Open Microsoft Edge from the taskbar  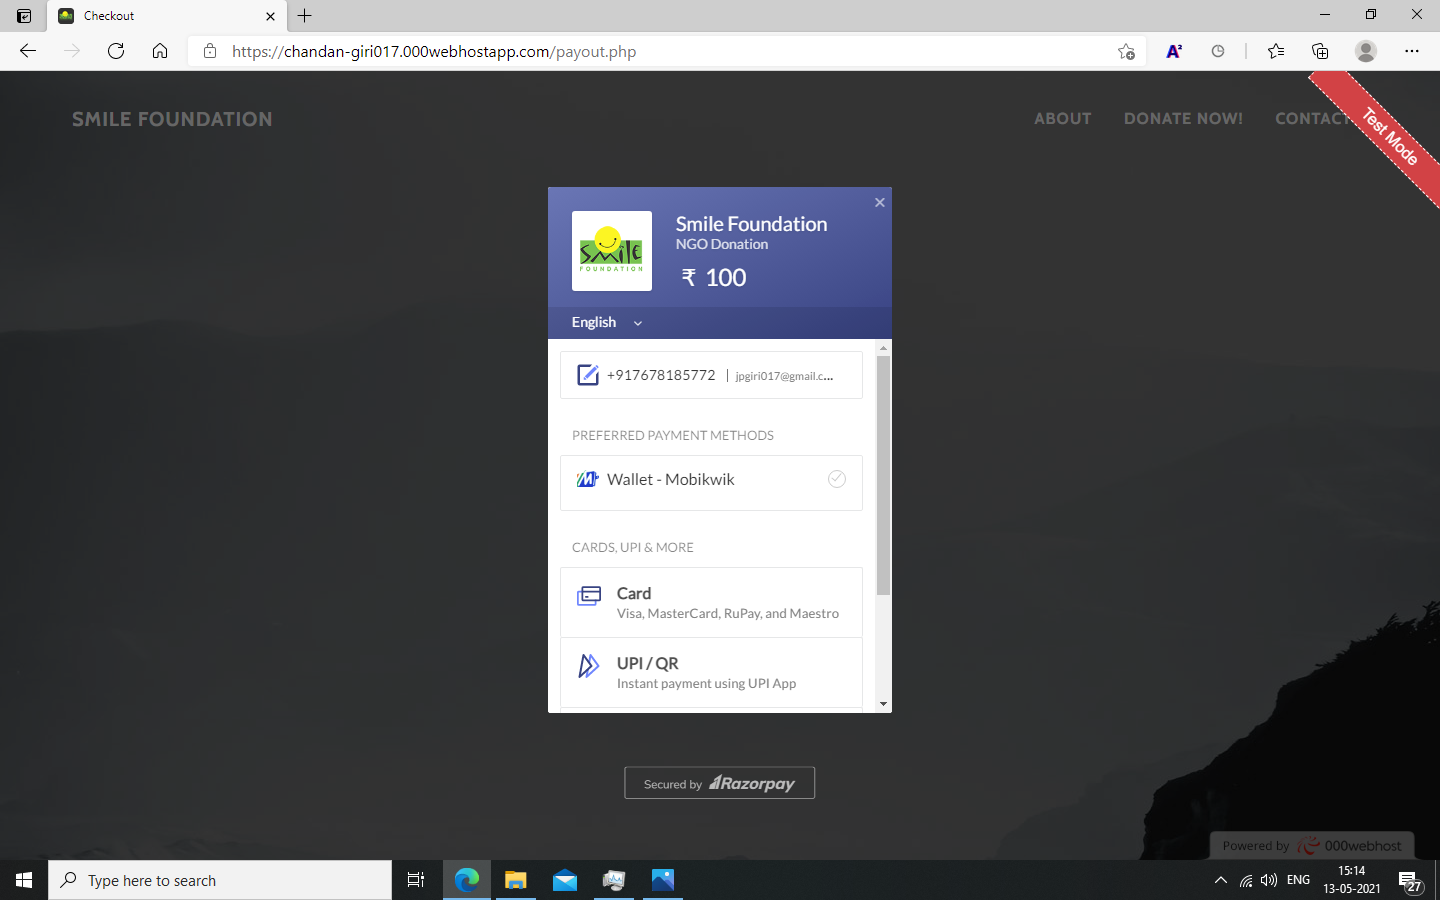[466, 880]
